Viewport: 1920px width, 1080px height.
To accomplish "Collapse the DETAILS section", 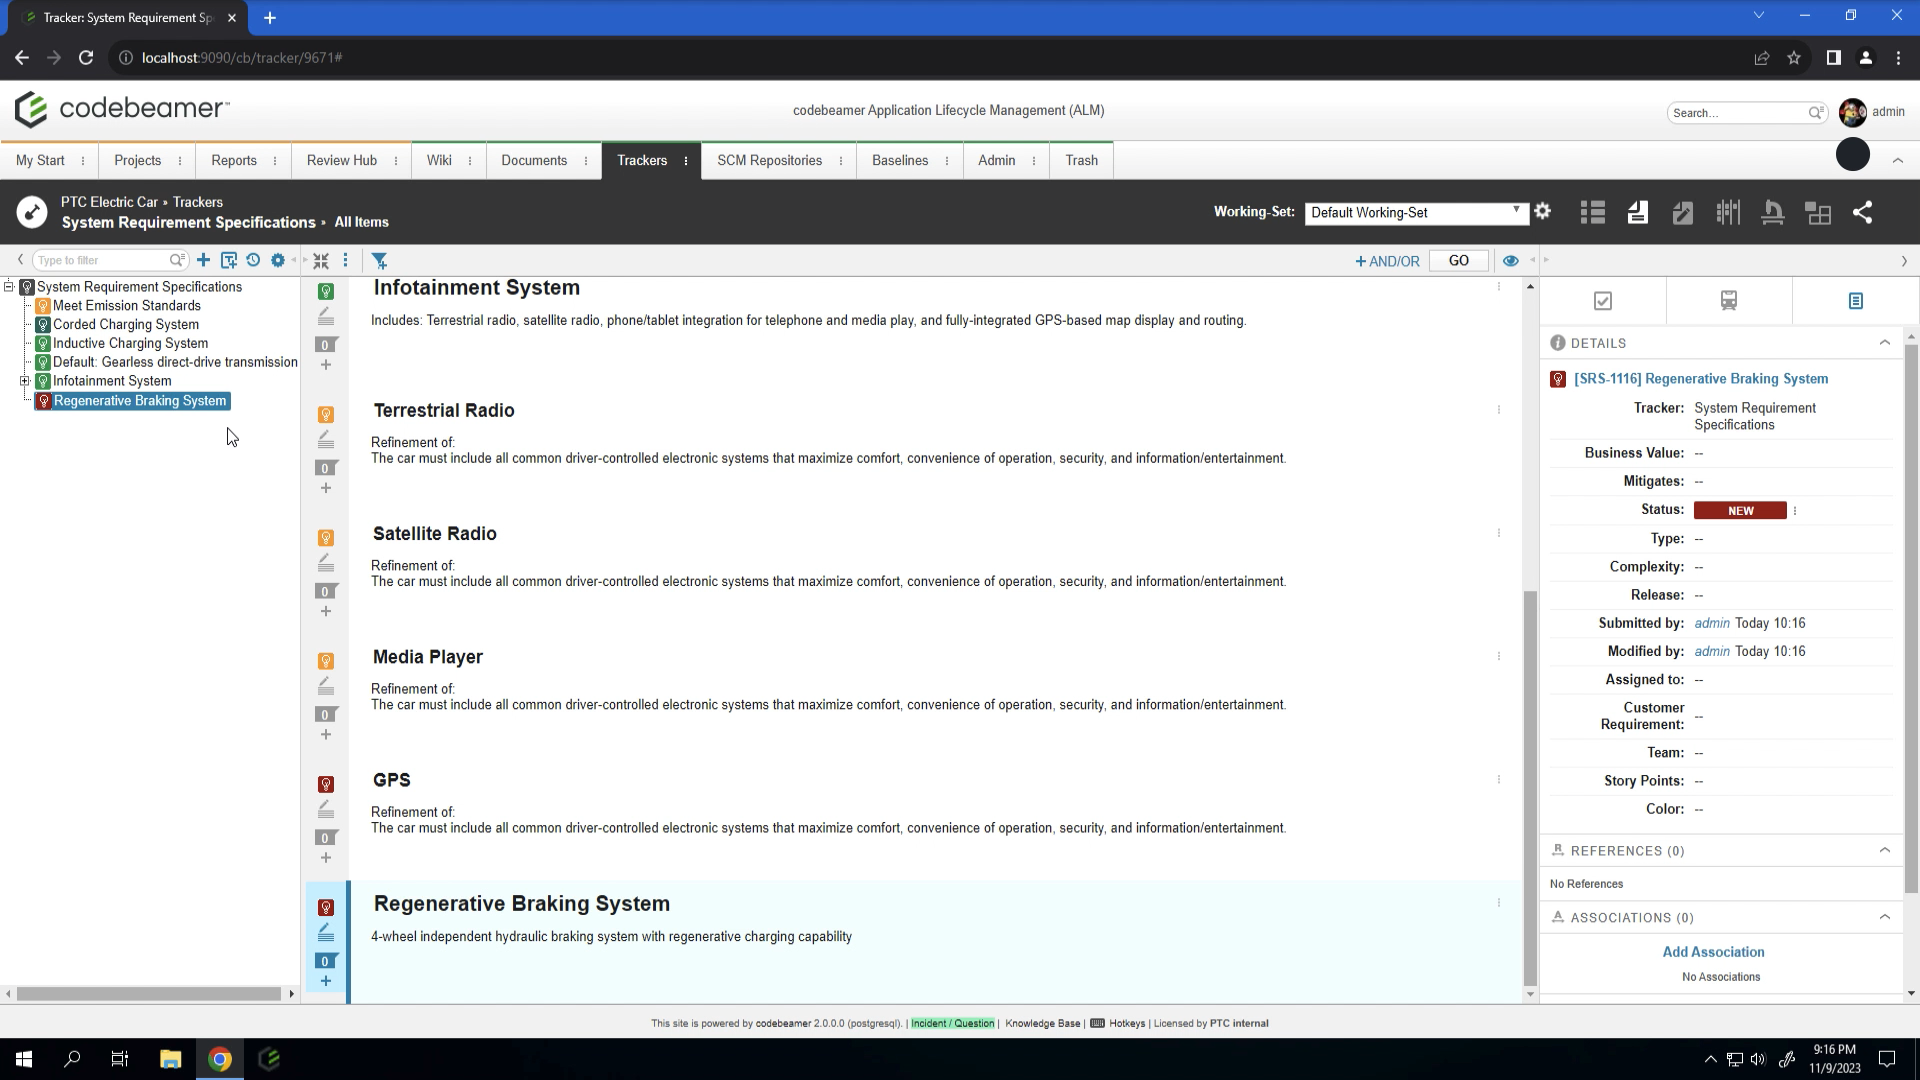I will pos(1885,343).
